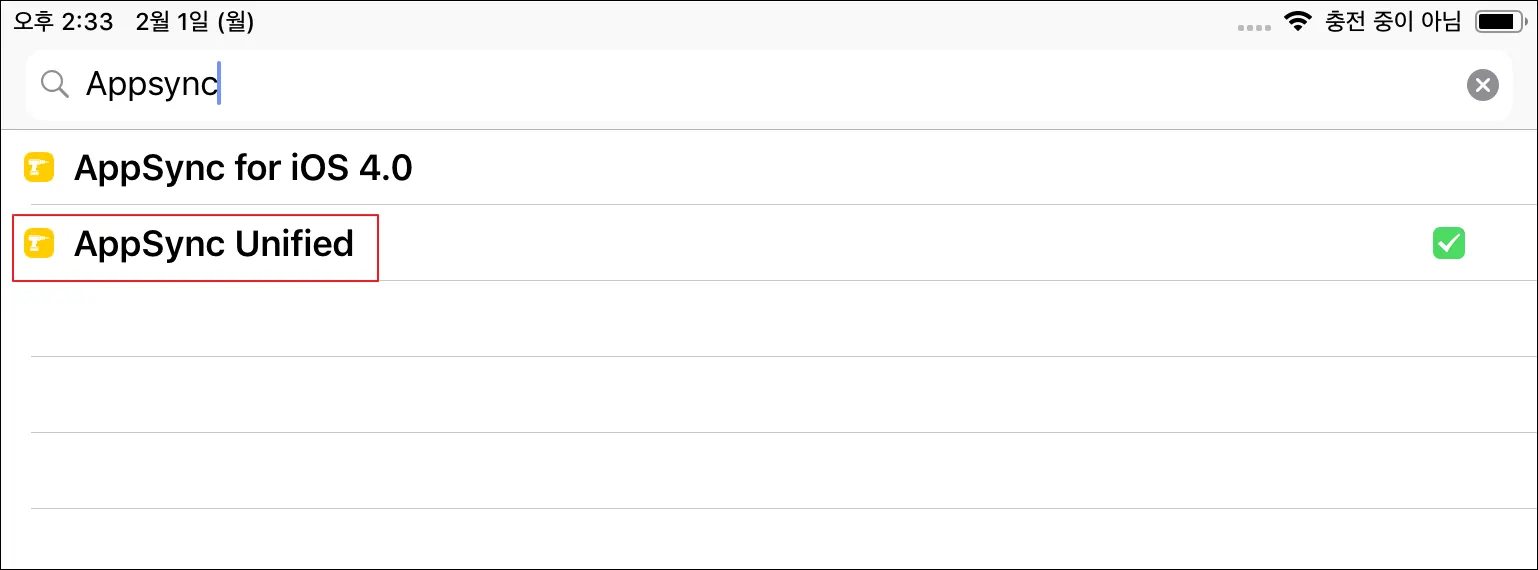The width and height of the screenshot is (1538, 570).
Task: Tap the bottom-most empty list row
Action: coord(769,540)
